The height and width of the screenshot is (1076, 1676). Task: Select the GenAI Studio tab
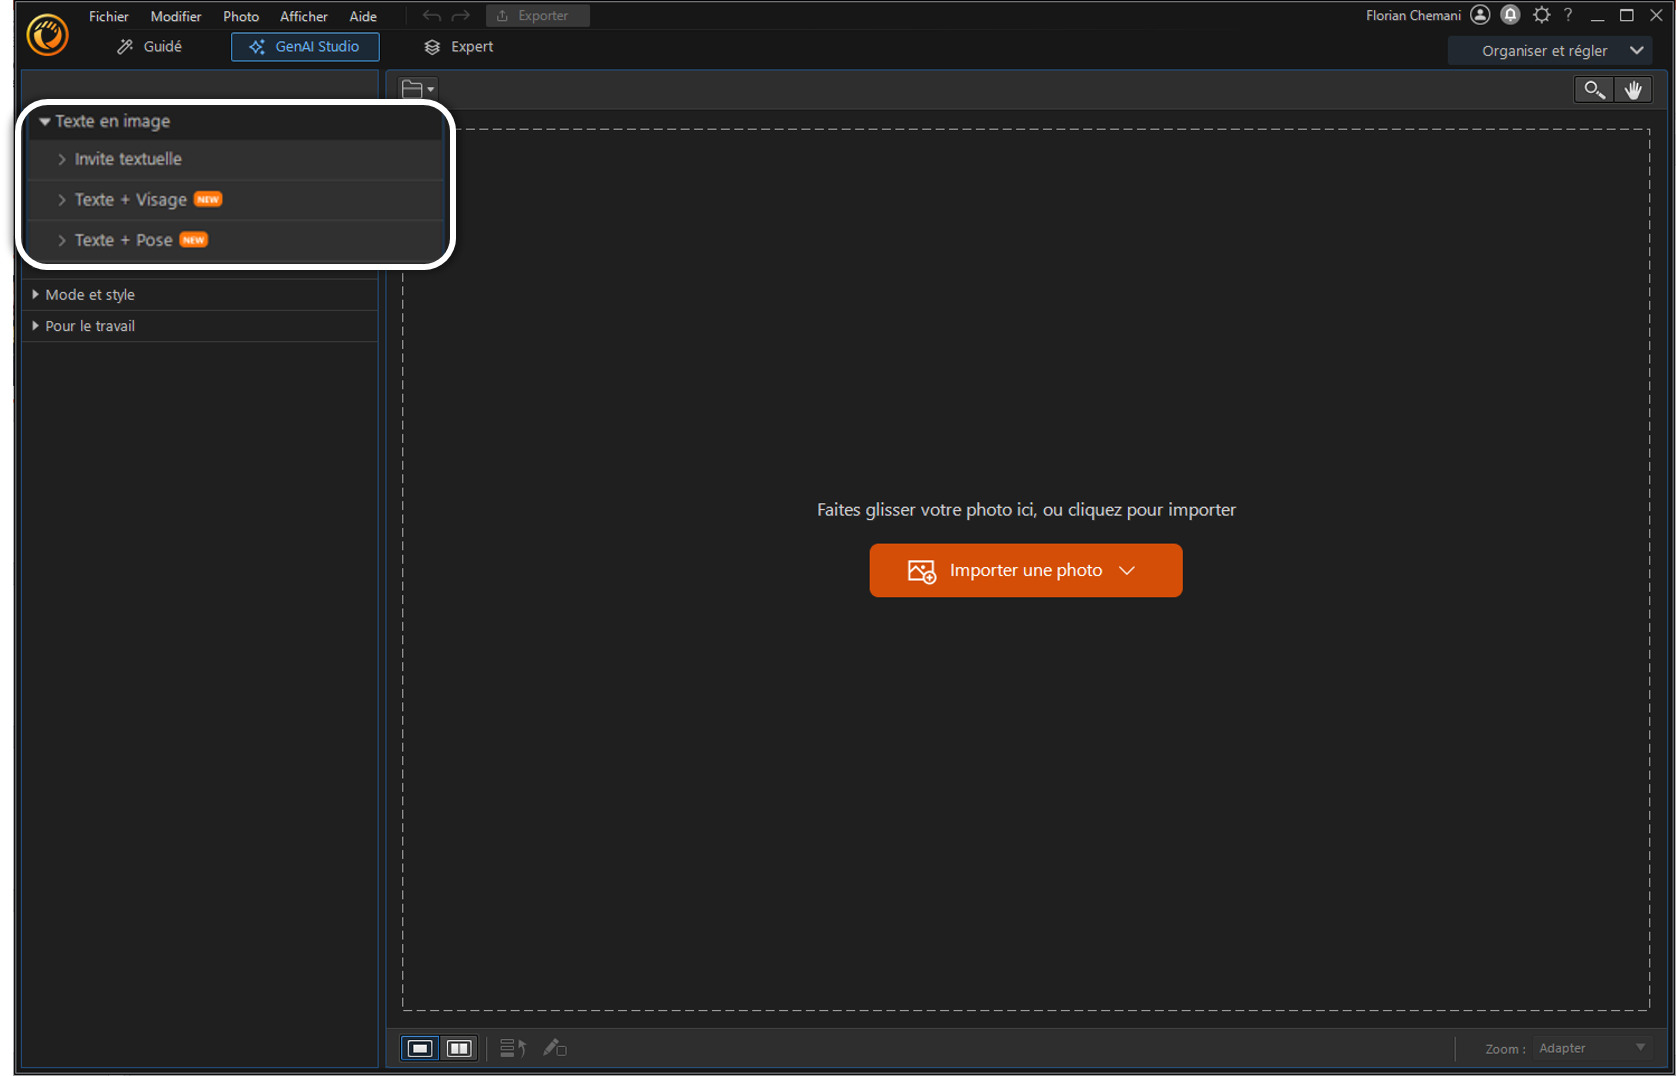click(x=305, y=47)
